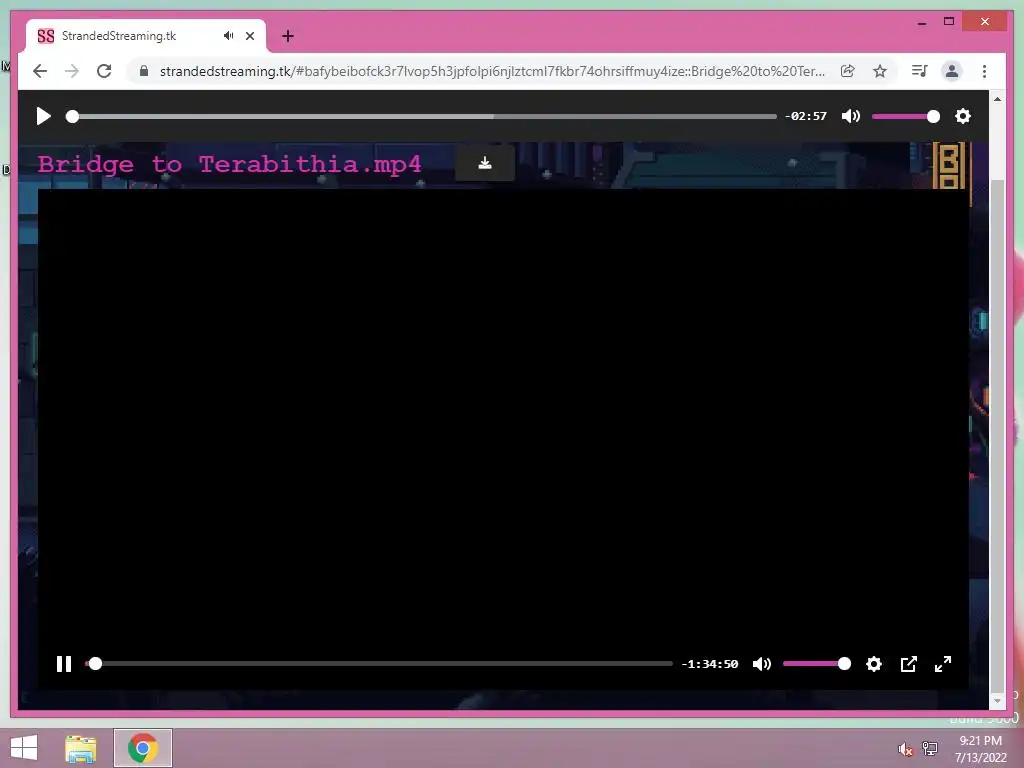Reload the StrandedStreaming page
Screen dimensions: 1024x768
pos(104,71)
